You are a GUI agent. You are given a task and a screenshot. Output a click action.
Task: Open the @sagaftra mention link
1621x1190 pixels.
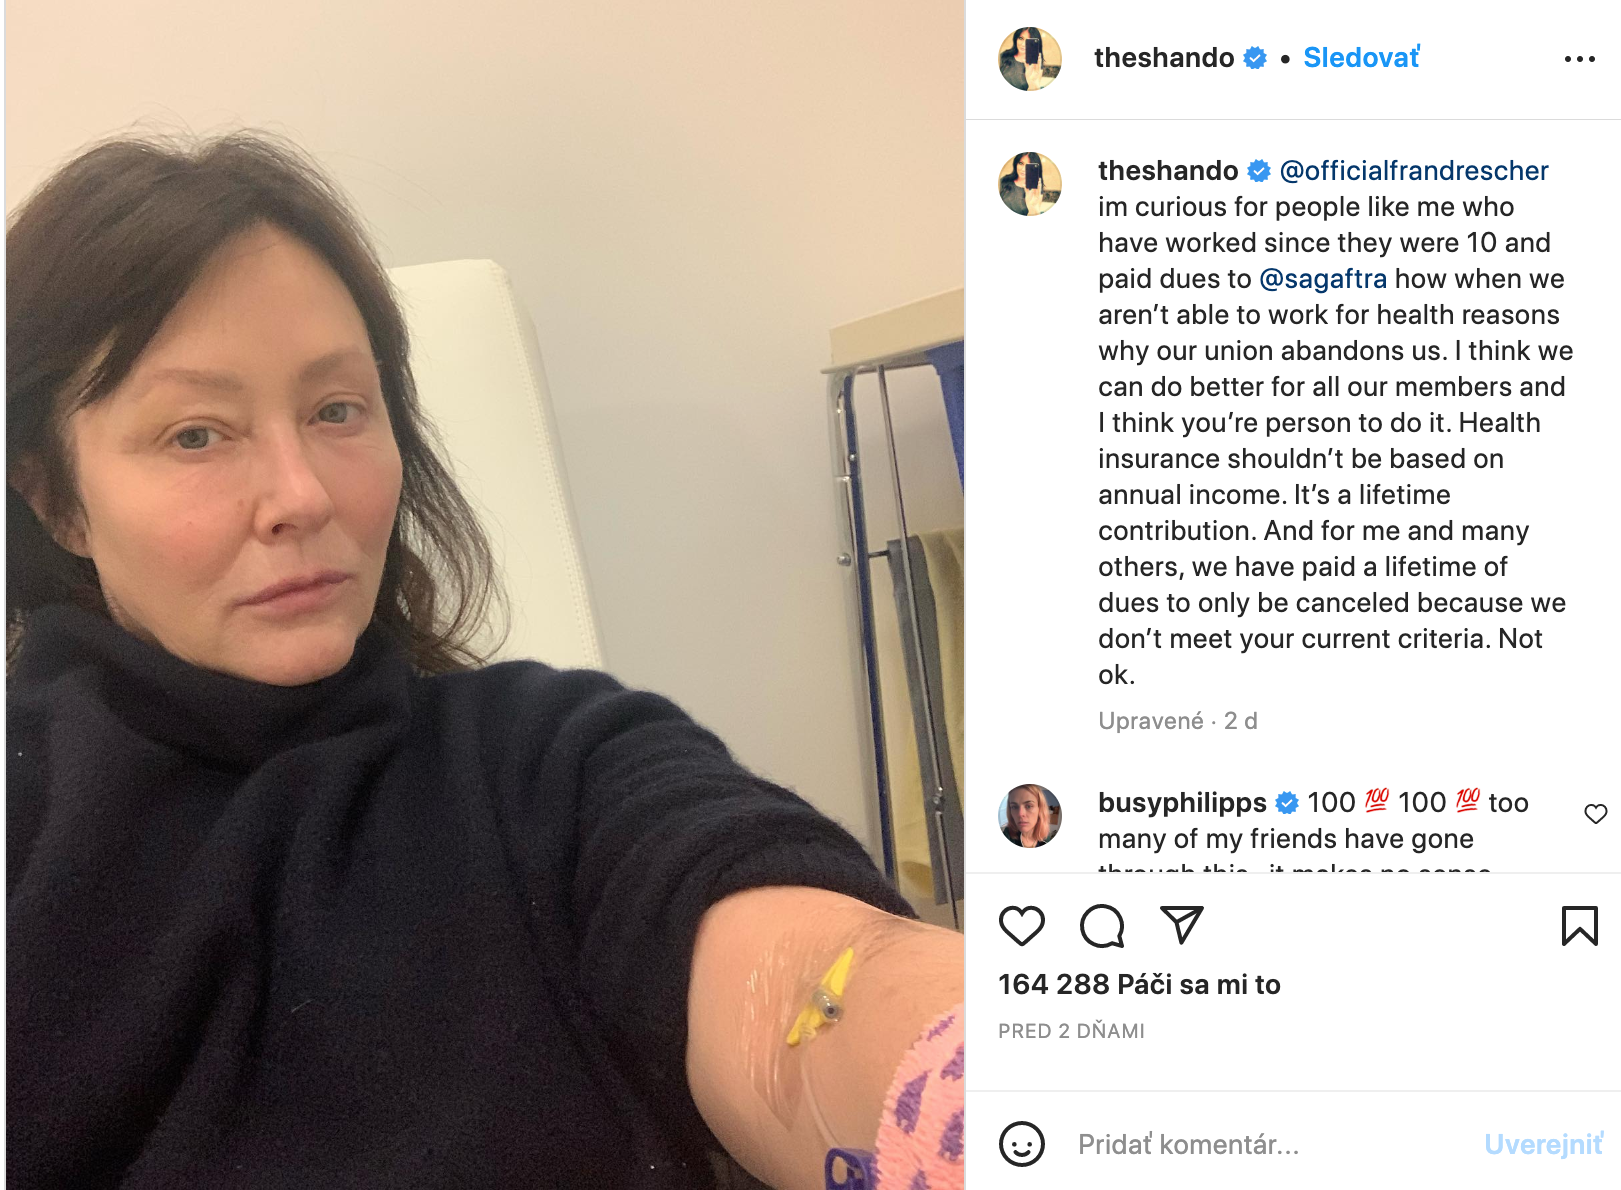point(1323,279)
